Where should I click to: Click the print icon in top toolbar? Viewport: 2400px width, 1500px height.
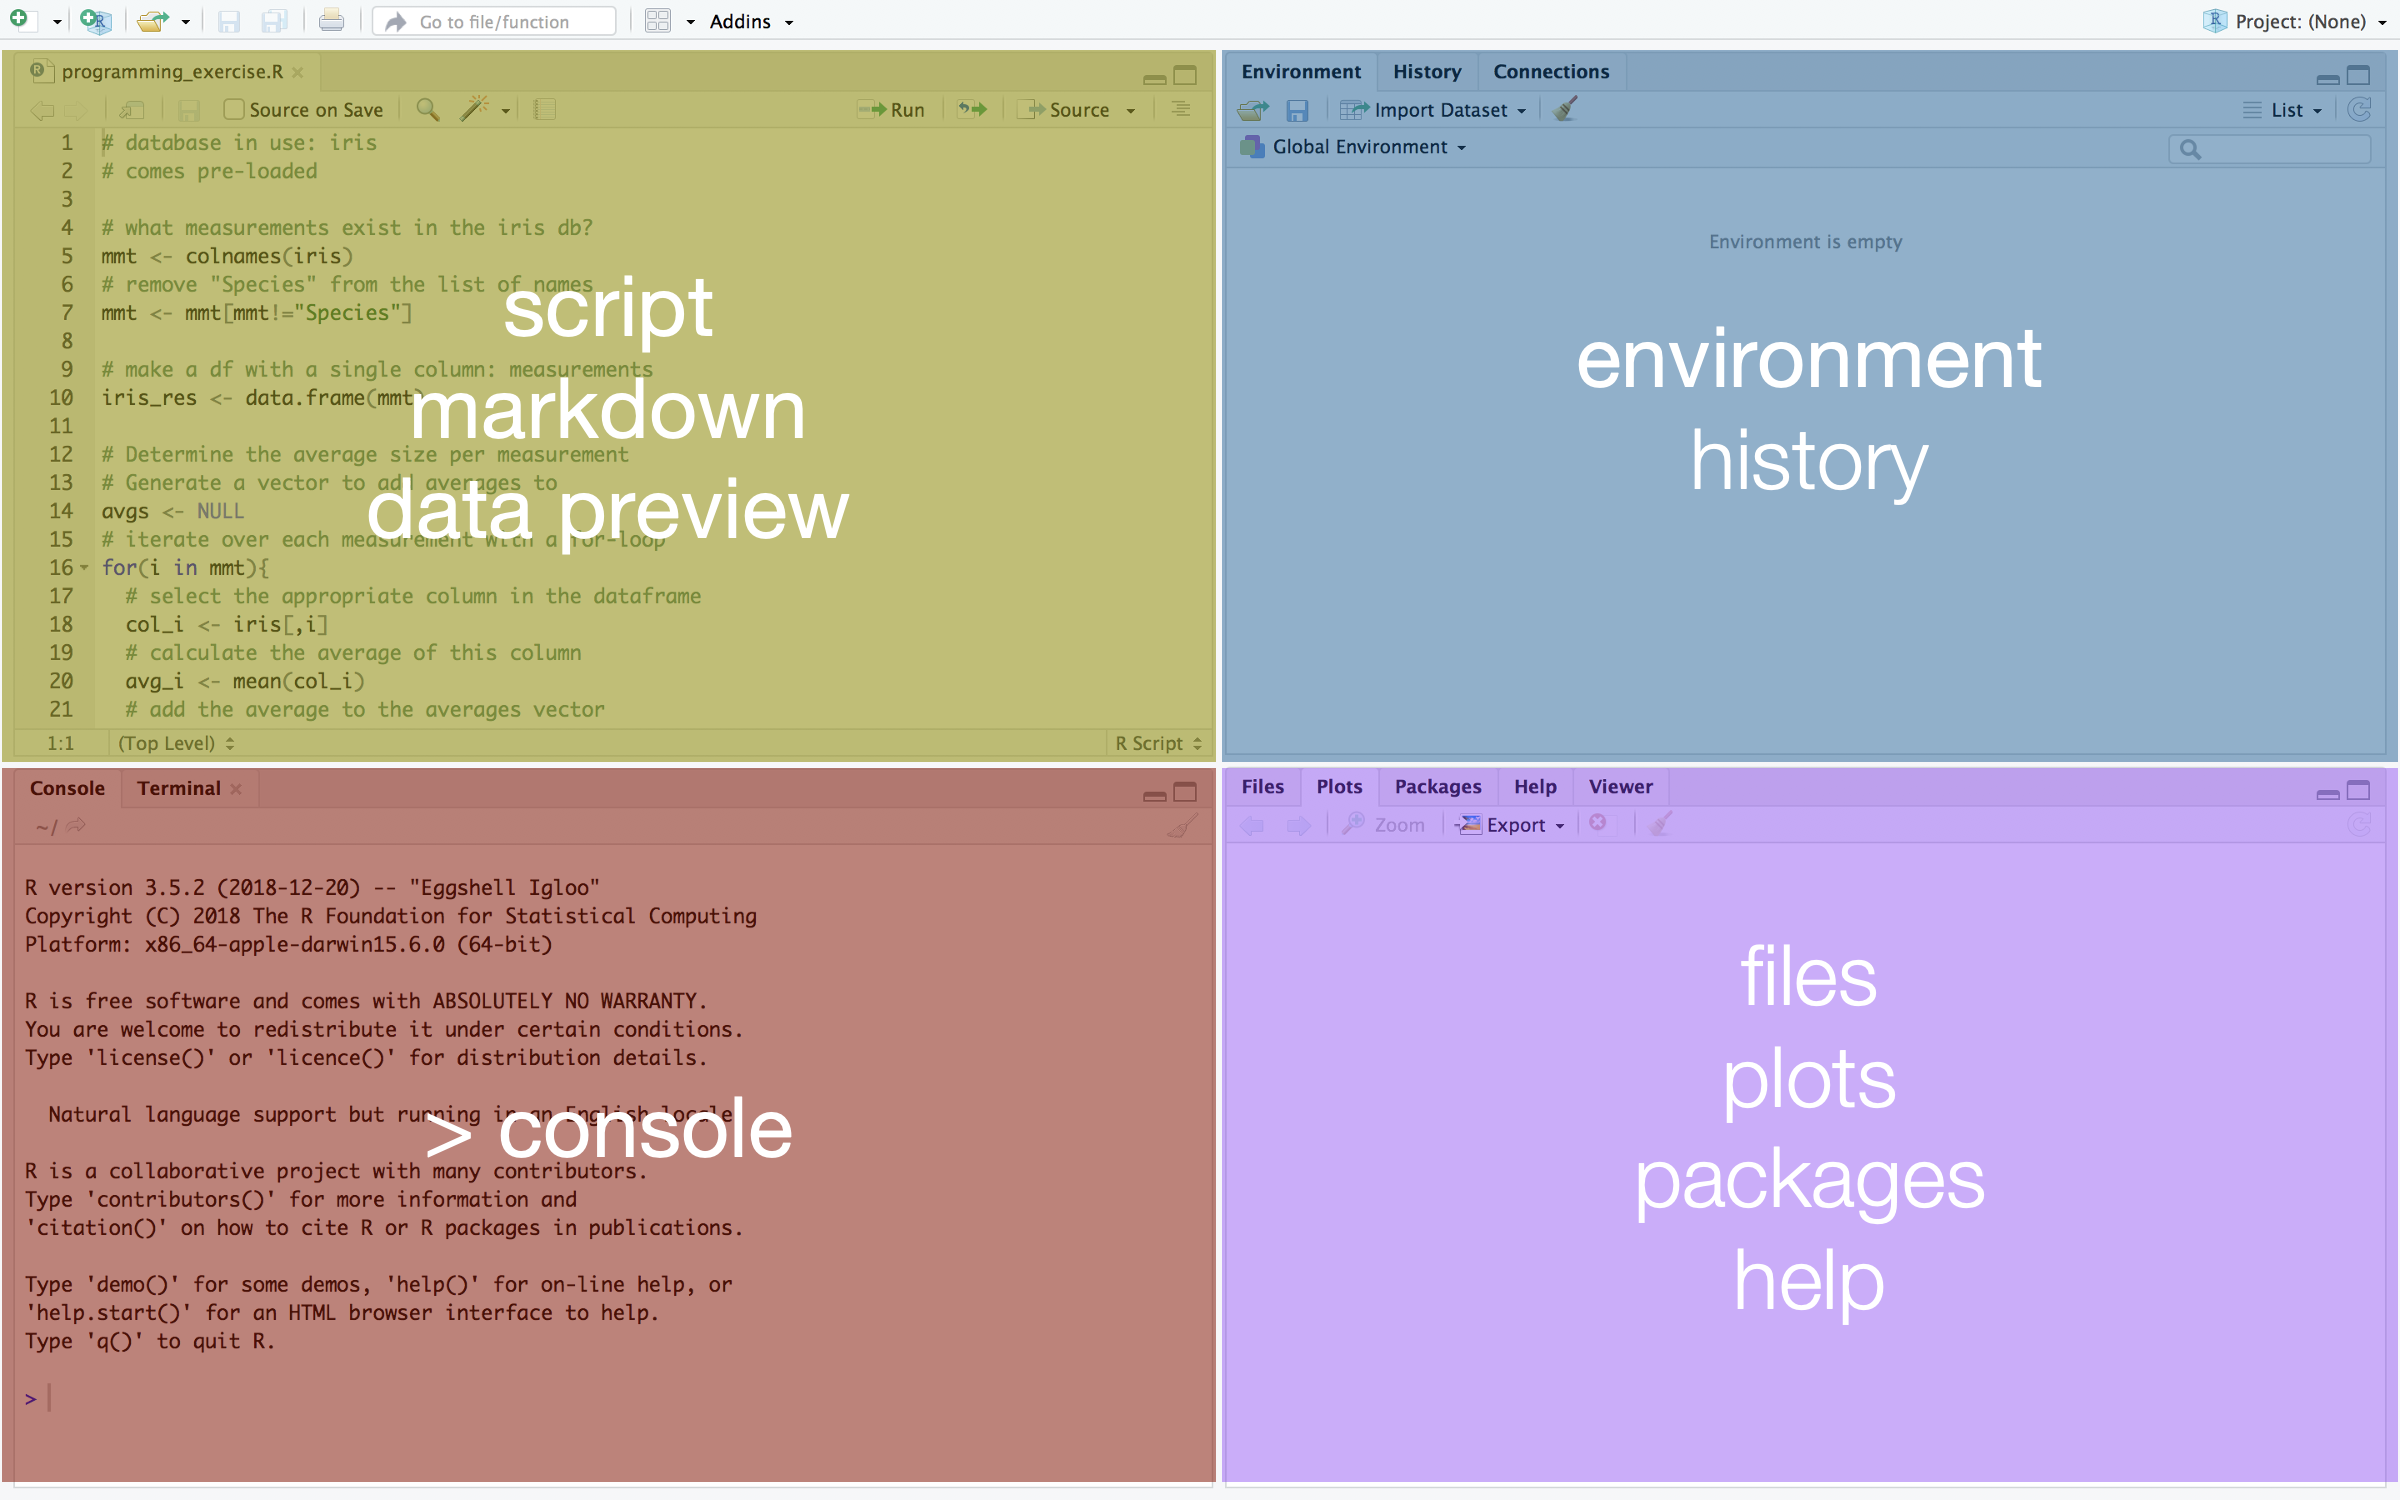tap(331, 20)
